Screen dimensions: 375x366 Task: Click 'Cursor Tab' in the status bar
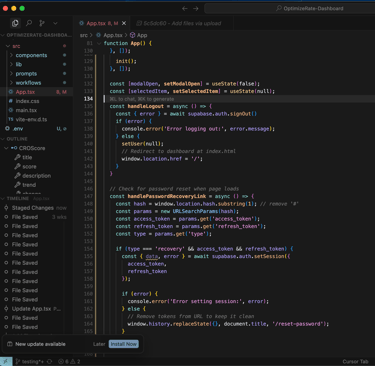point(355,362)
